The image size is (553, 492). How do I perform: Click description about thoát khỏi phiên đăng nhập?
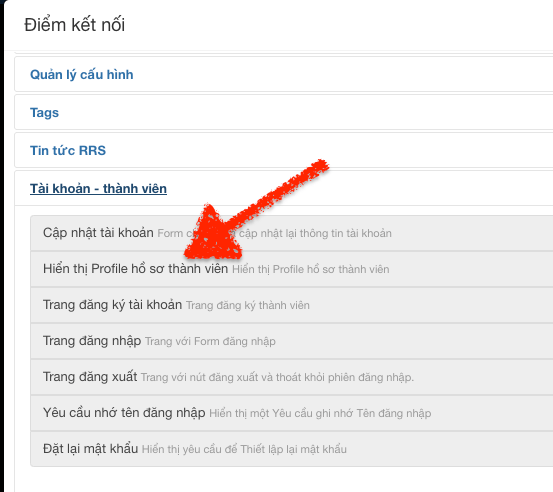pos(277,377)
